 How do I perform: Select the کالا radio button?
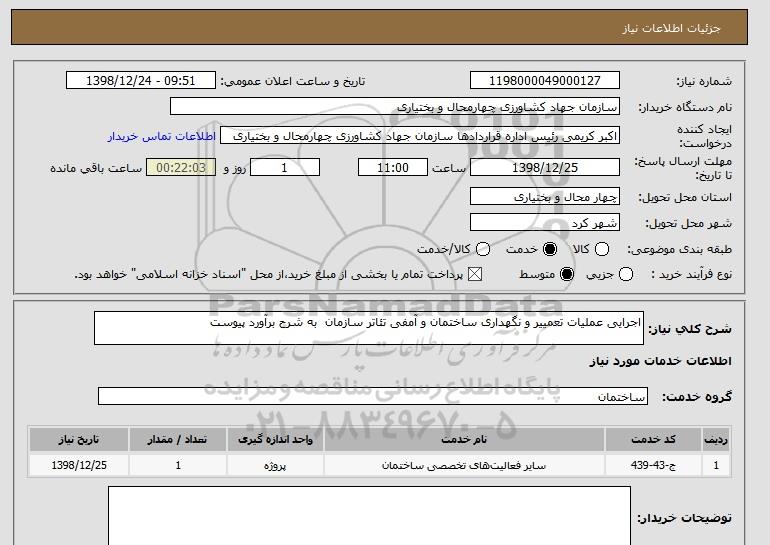click(x=602, y=249)
